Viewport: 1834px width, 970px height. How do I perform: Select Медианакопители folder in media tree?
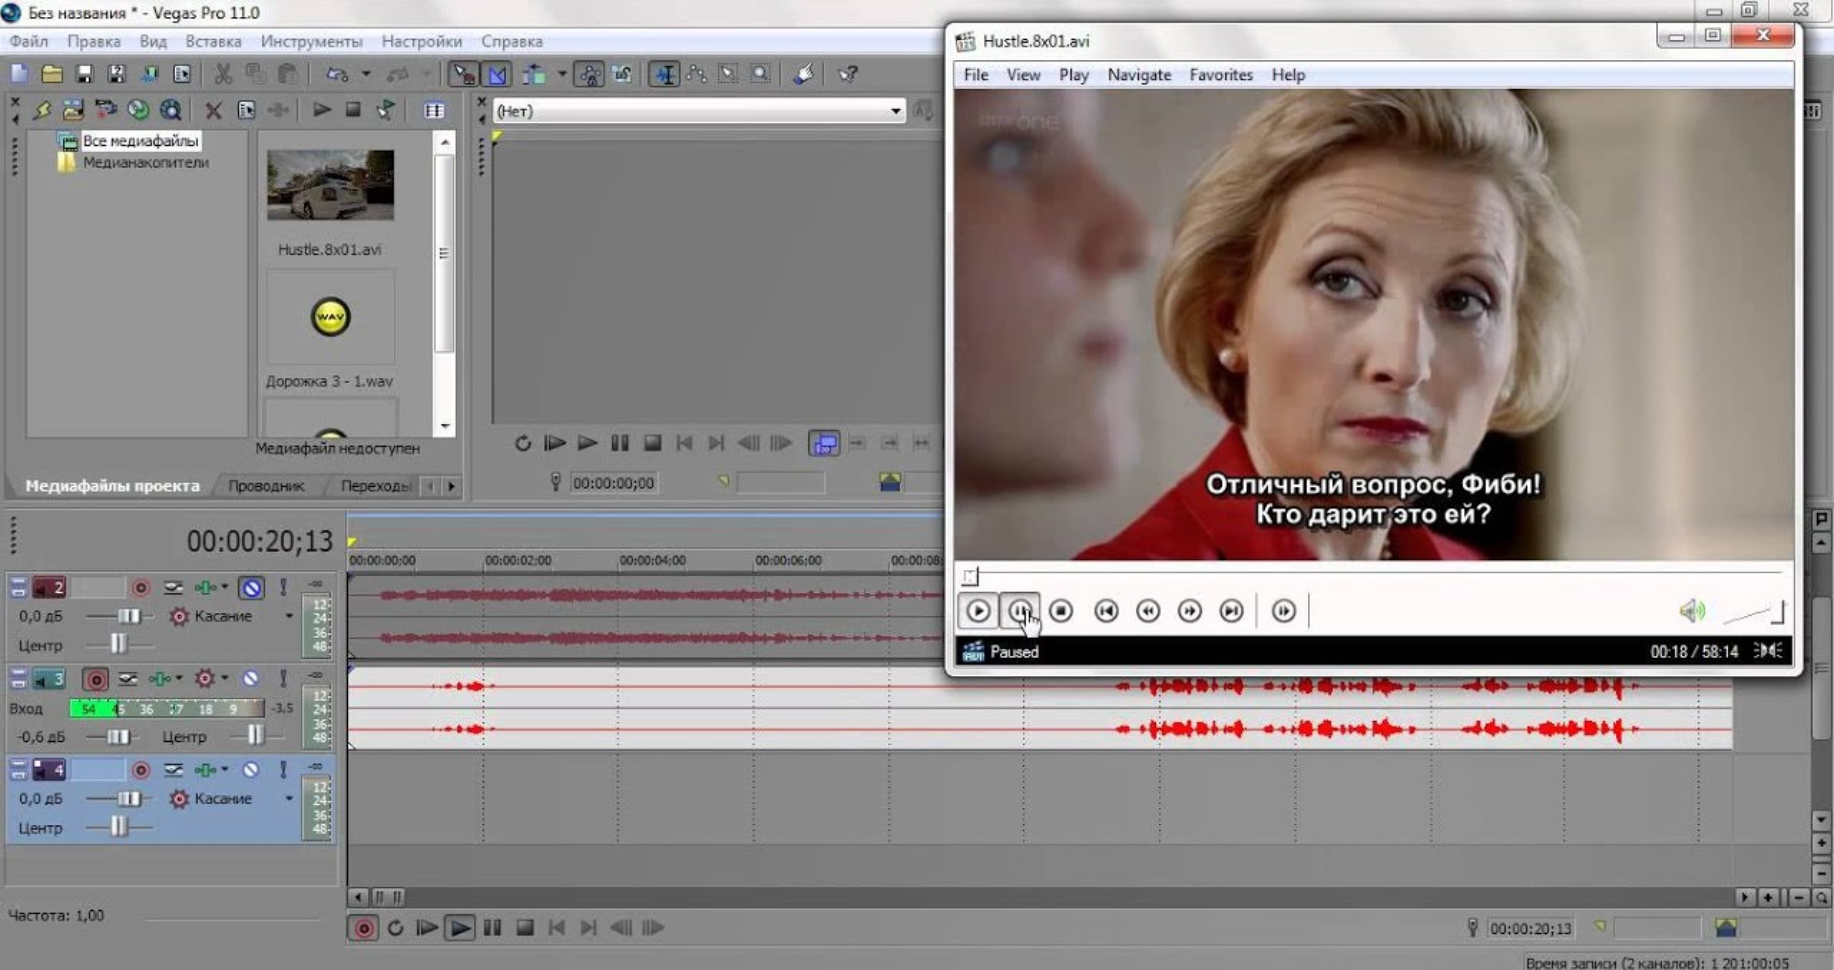(146, 162)
